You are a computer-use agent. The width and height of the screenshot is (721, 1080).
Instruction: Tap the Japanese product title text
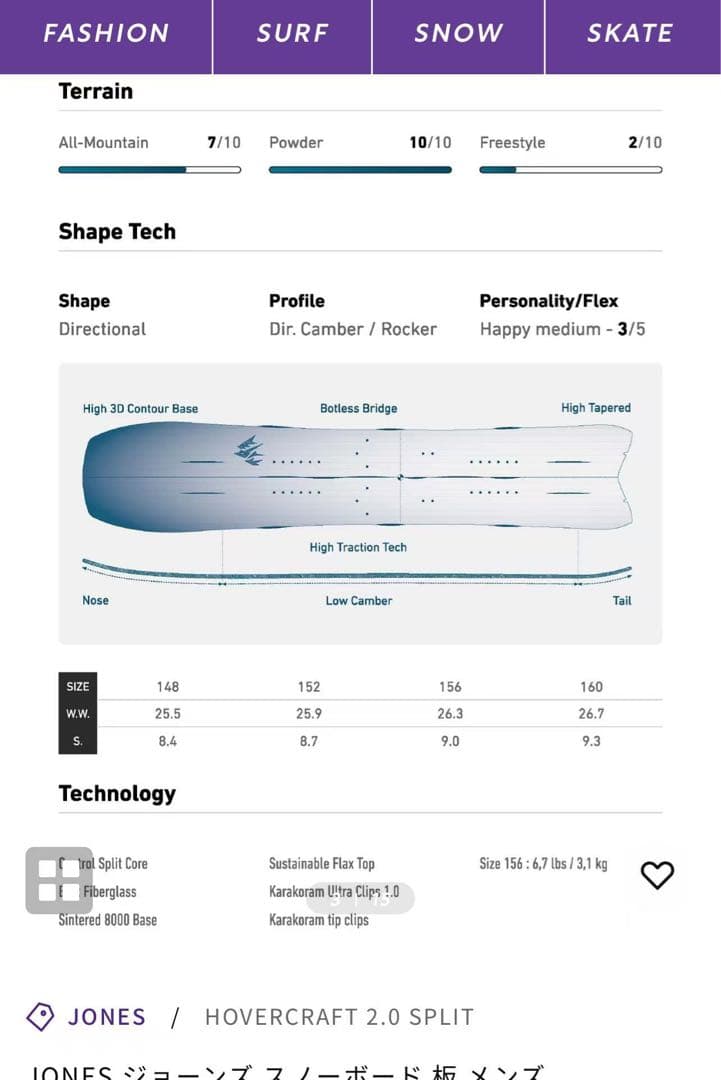click(x=286, y=1071)
